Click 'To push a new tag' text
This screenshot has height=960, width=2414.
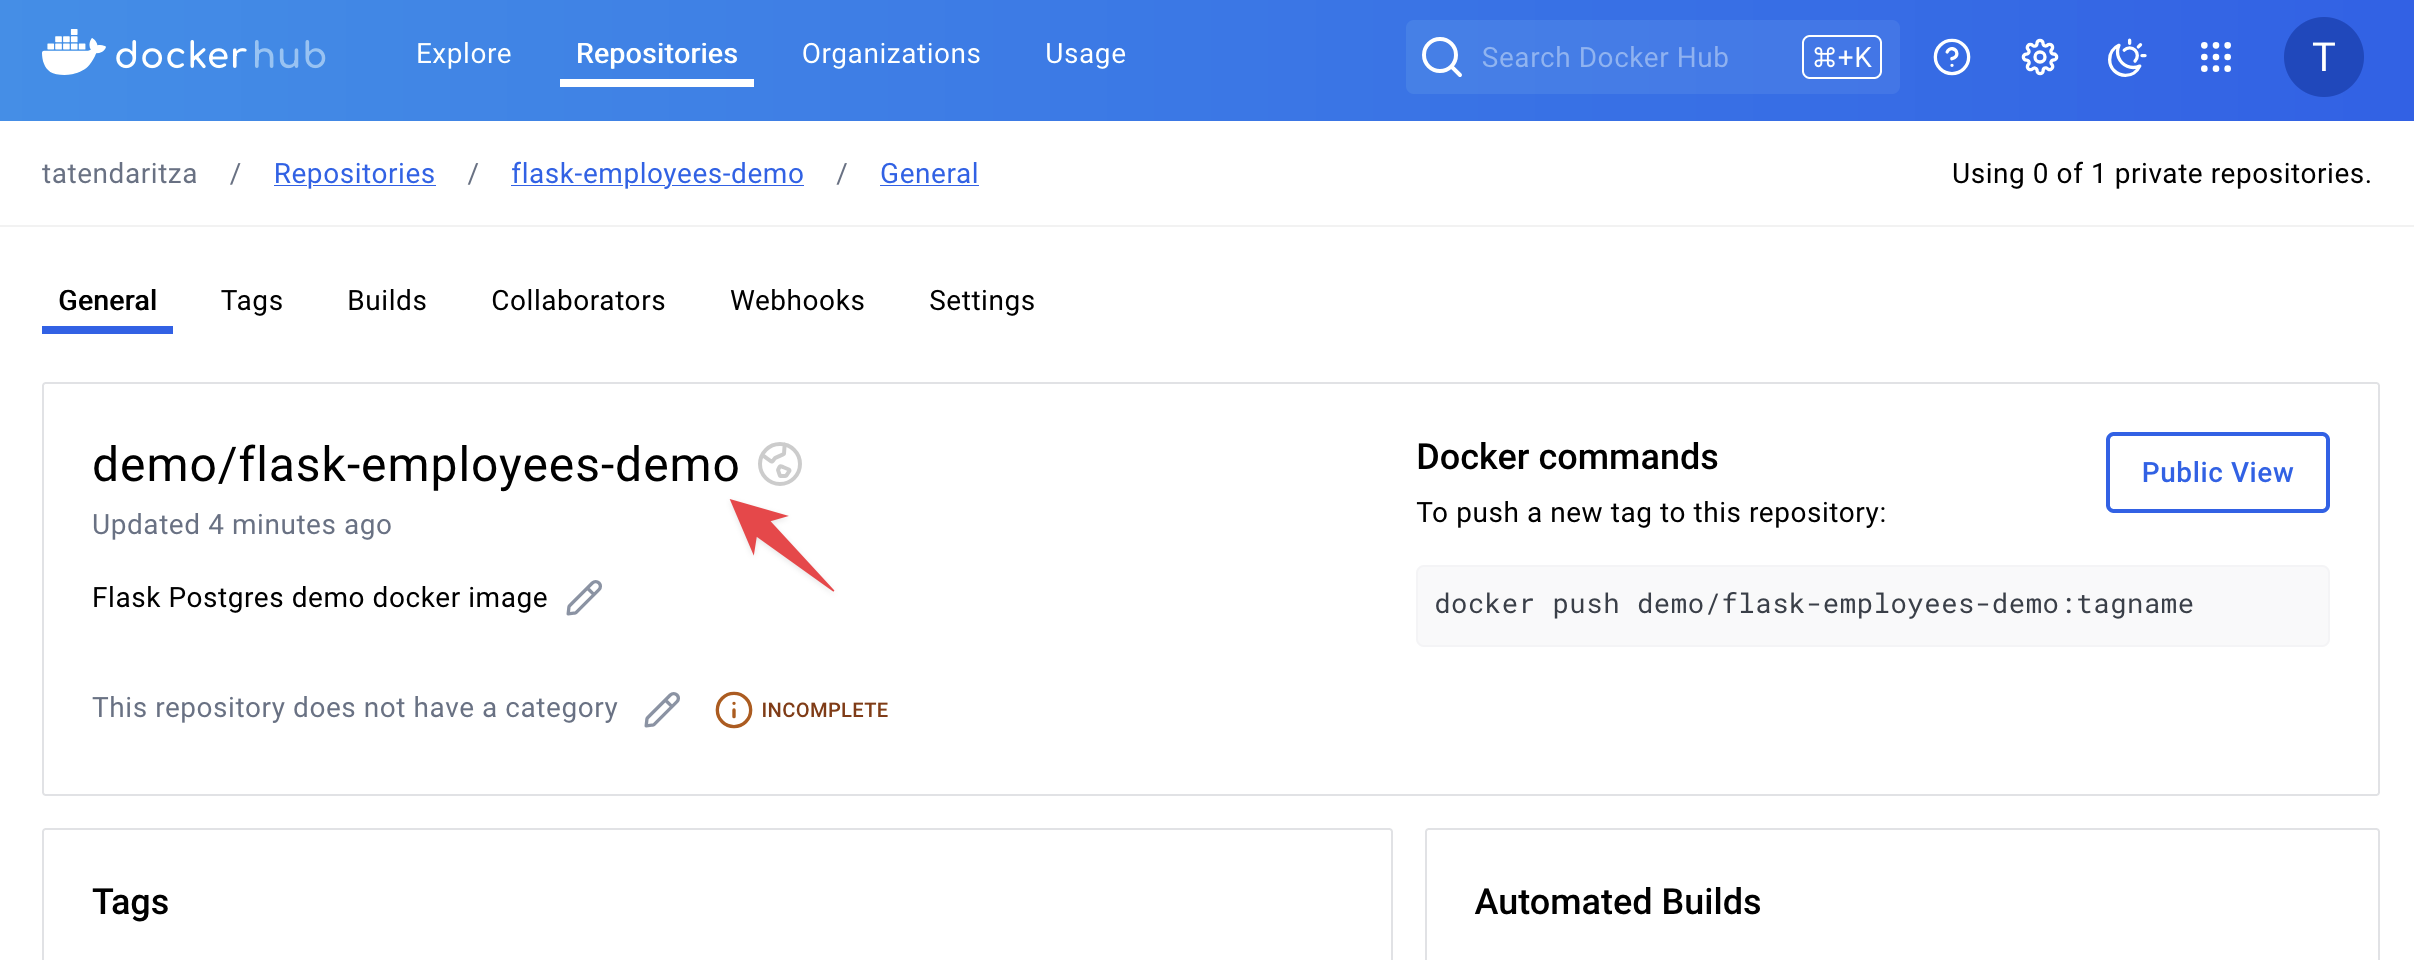(1651, 513)
